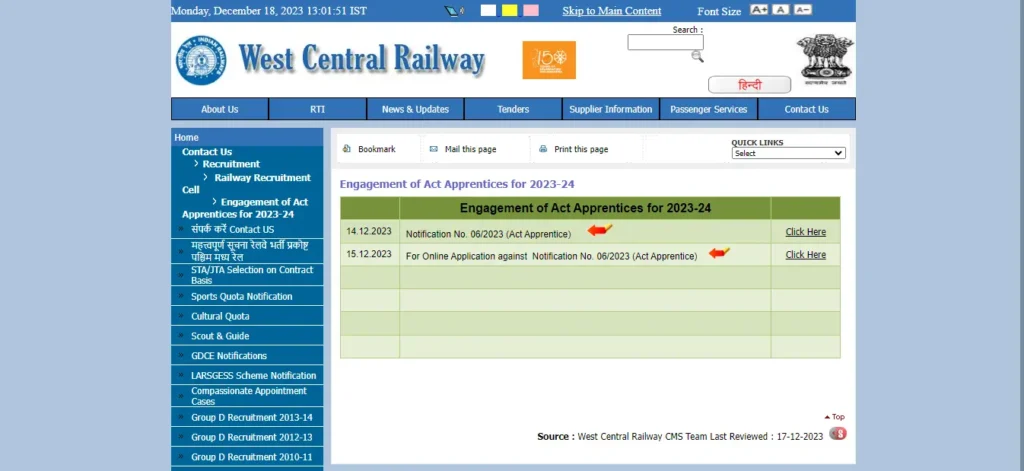Select the white color theme swatch
Image resolution: width=1024 pixels, height=471 pixels.
tap(488, 10)
